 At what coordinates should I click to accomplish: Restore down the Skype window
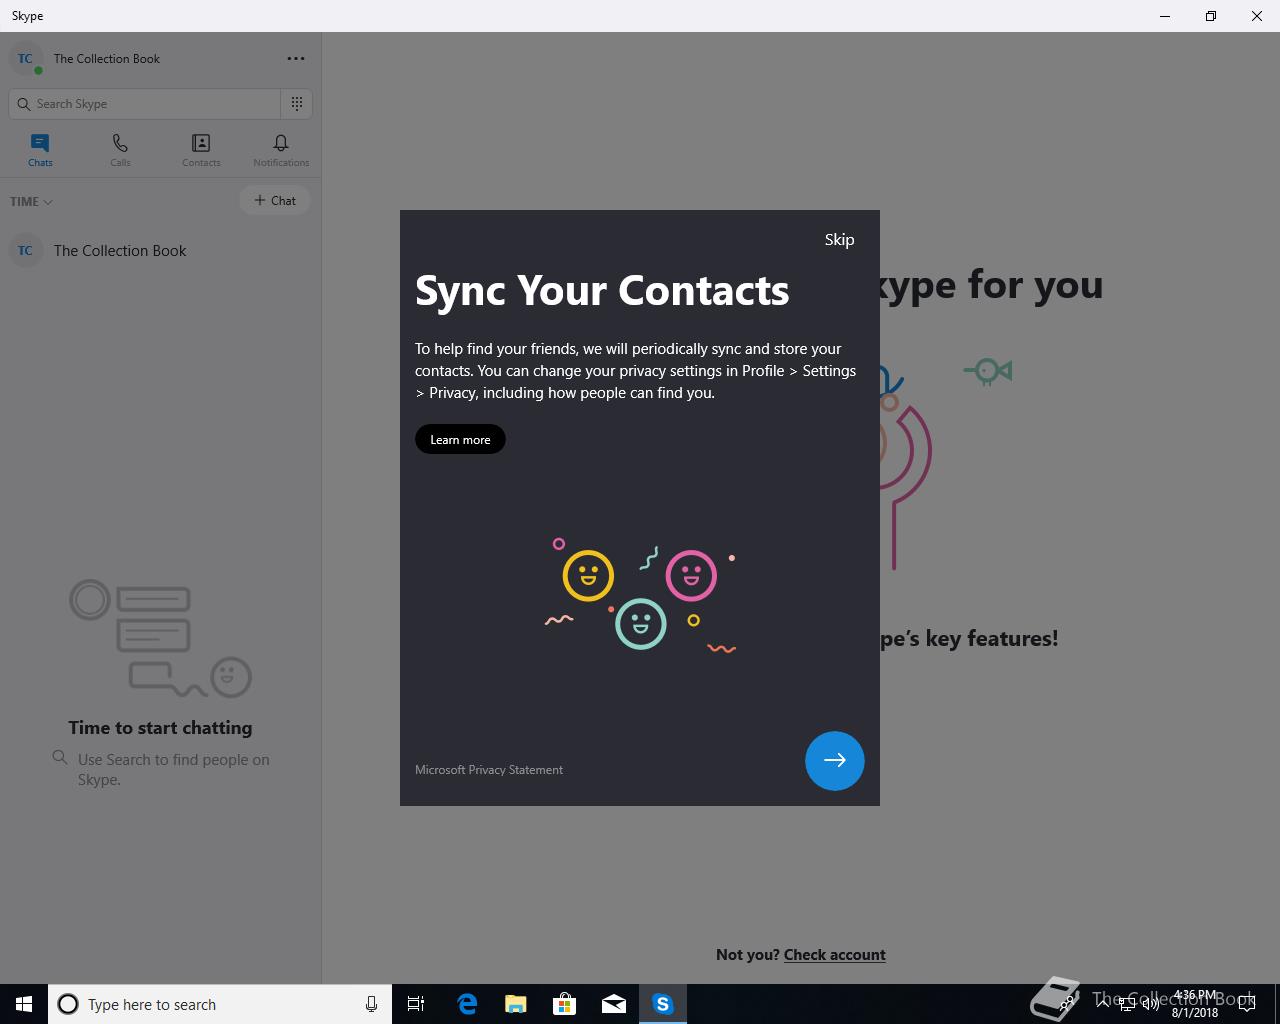[x=1211, y=16]
